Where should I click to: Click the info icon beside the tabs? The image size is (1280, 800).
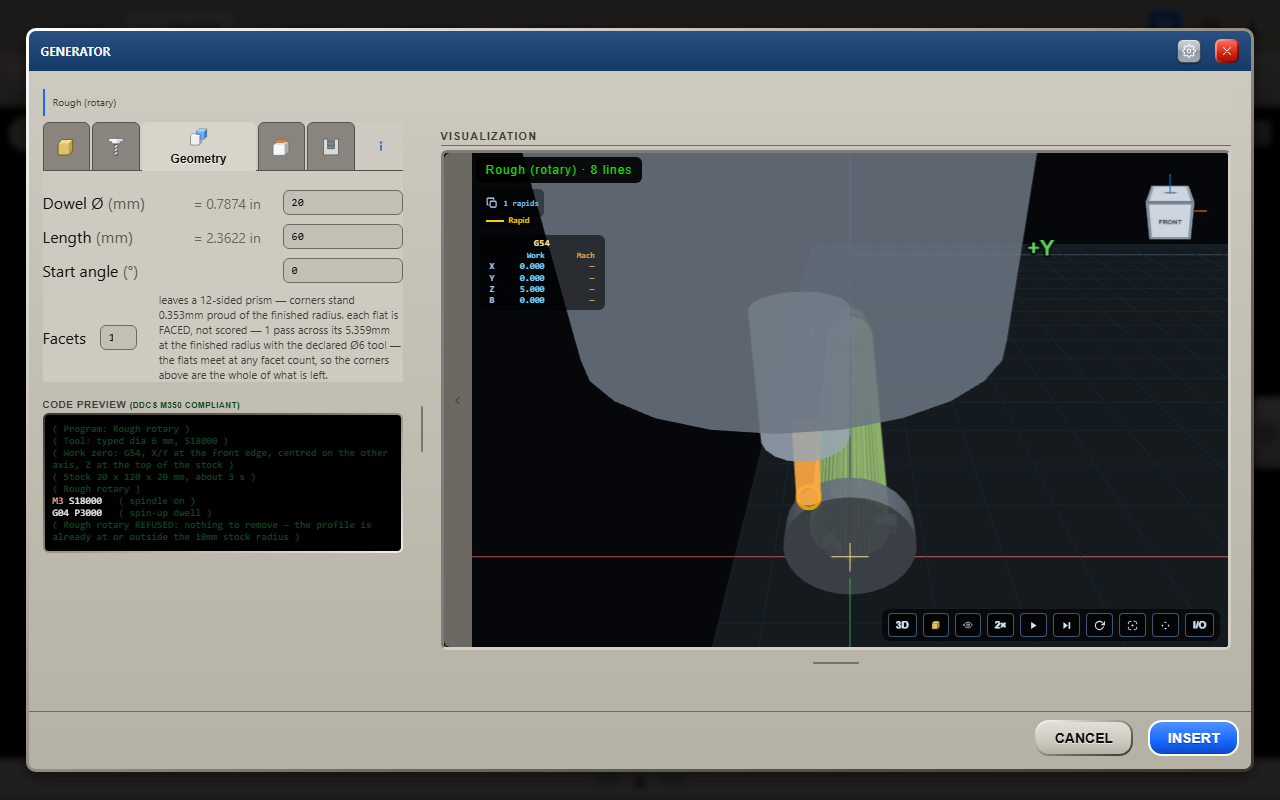381,146
